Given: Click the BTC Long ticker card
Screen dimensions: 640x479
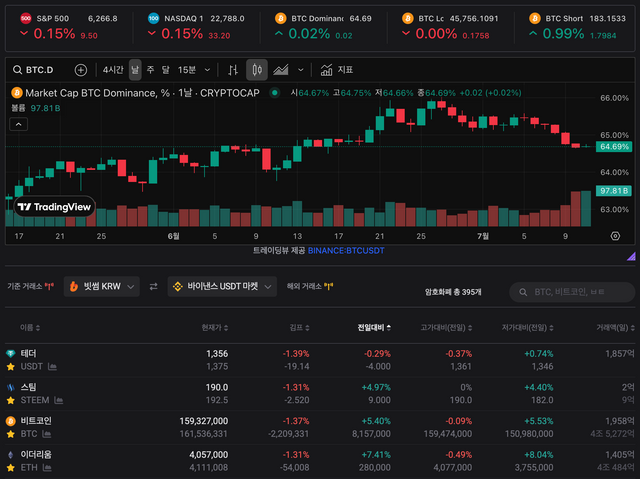Looking at the screenshot, I should (451, 27).
